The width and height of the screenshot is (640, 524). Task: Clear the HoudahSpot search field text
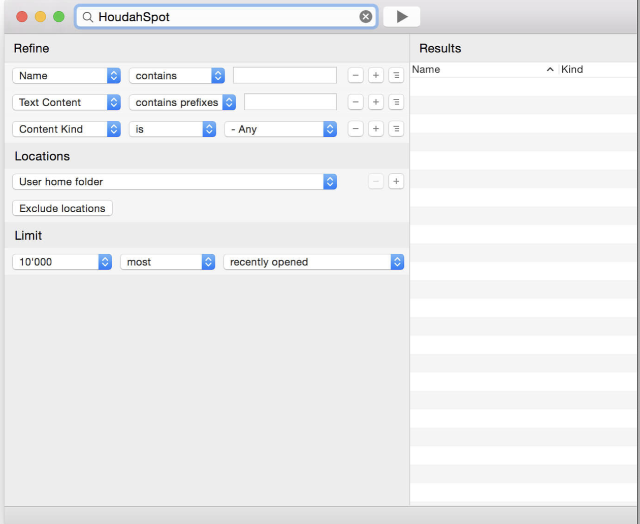365,17
